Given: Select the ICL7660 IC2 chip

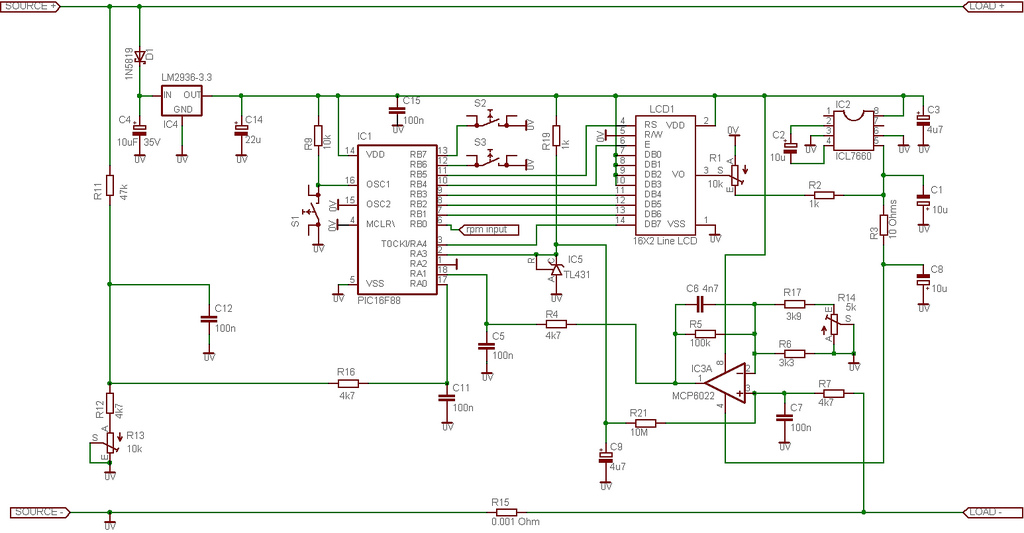Looking at the screenshot, I should (x=853, y=129).
